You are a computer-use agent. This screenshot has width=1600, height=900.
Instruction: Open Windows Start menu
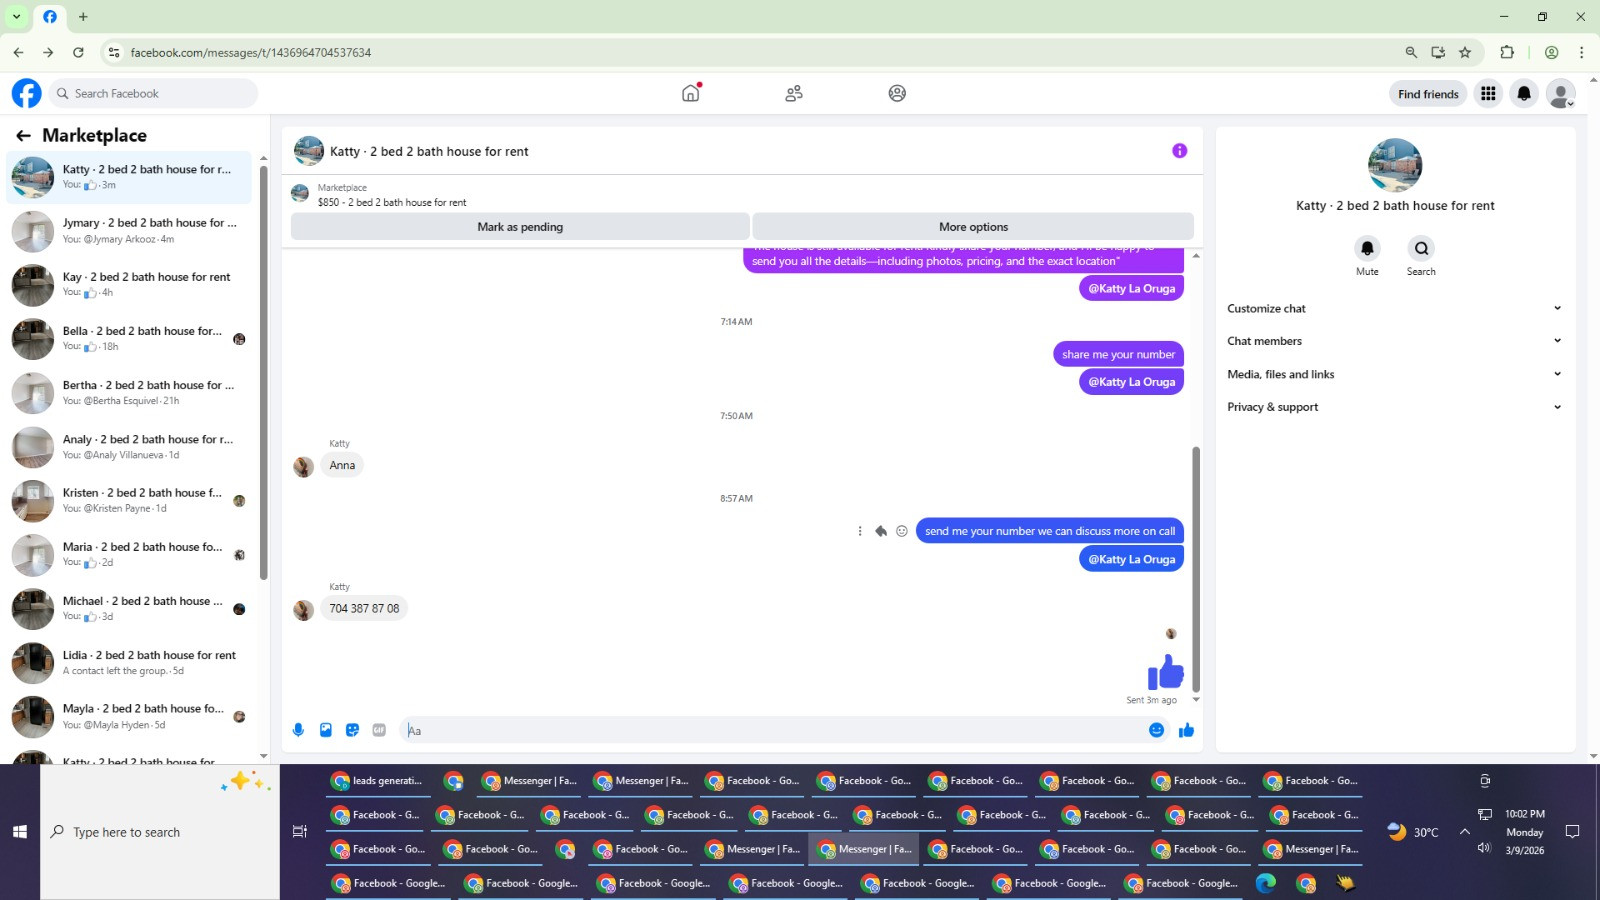(20, 831)
